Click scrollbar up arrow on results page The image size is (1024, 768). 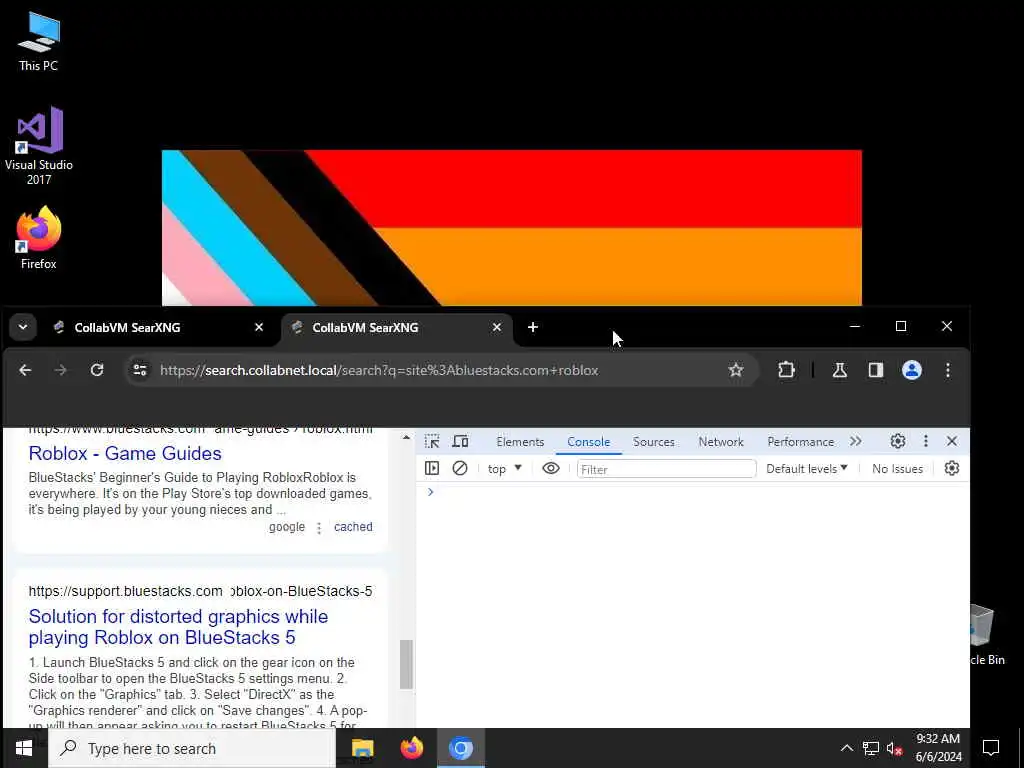tap(406, 438)
